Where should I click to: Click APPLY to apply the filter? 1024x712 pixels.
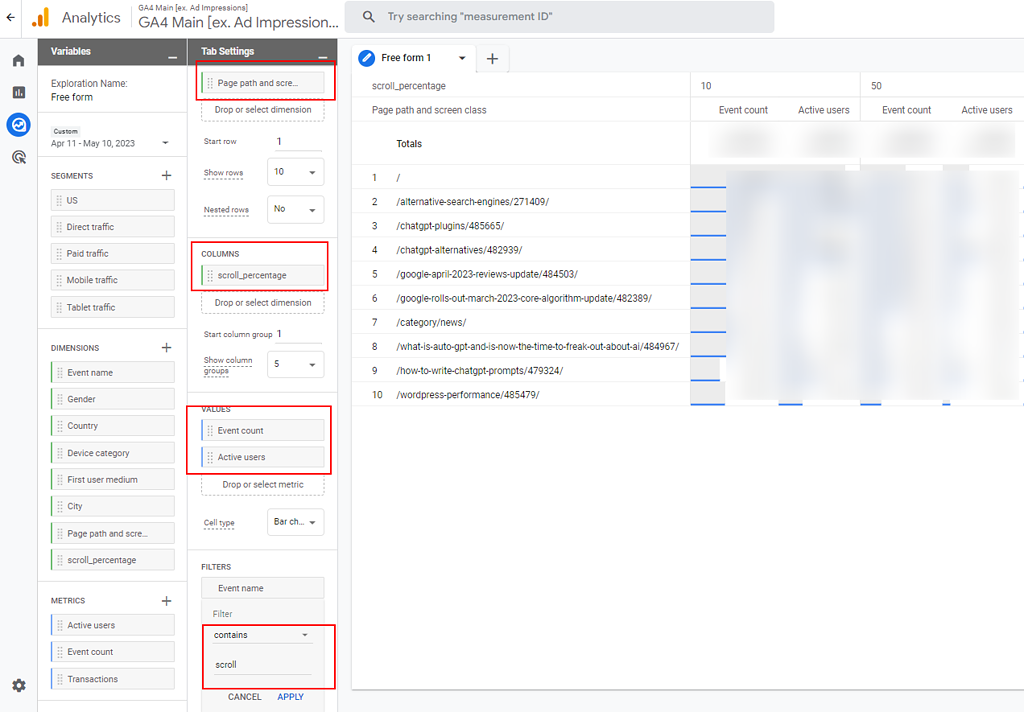click(290, 697)
